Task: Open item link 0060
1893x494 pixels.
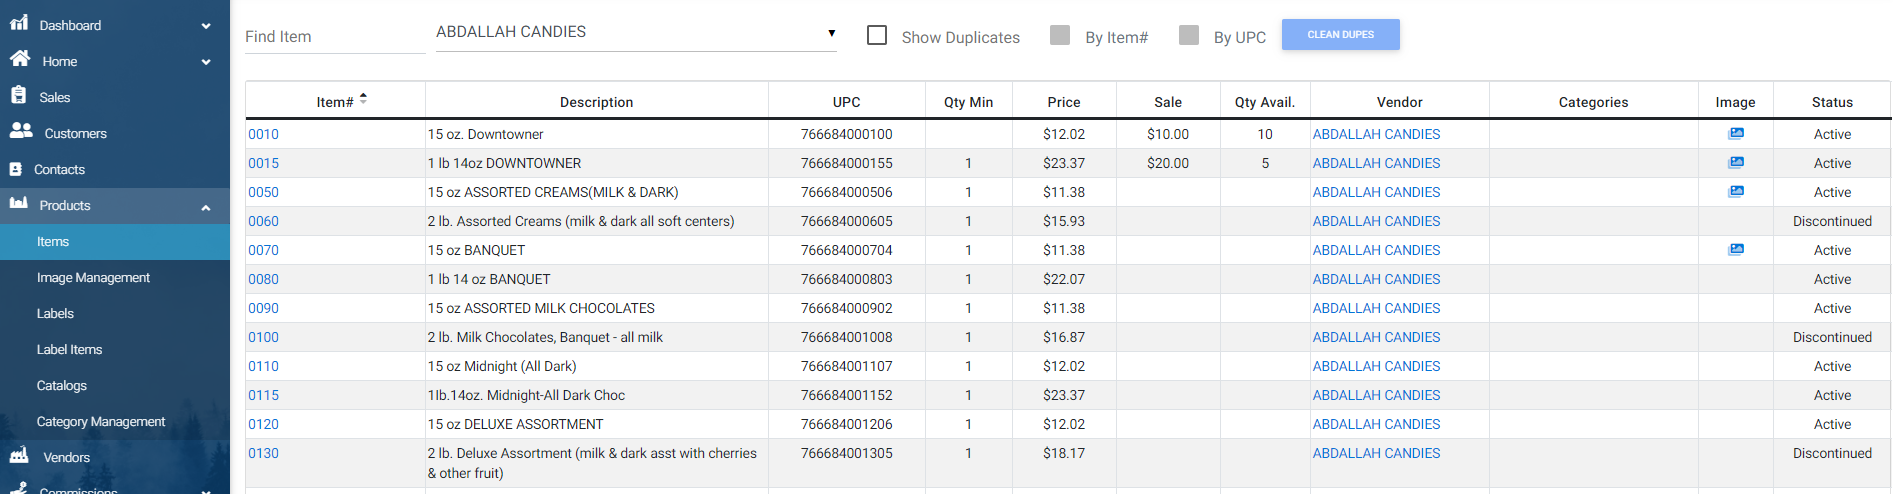Action: (x=263, y=221)
